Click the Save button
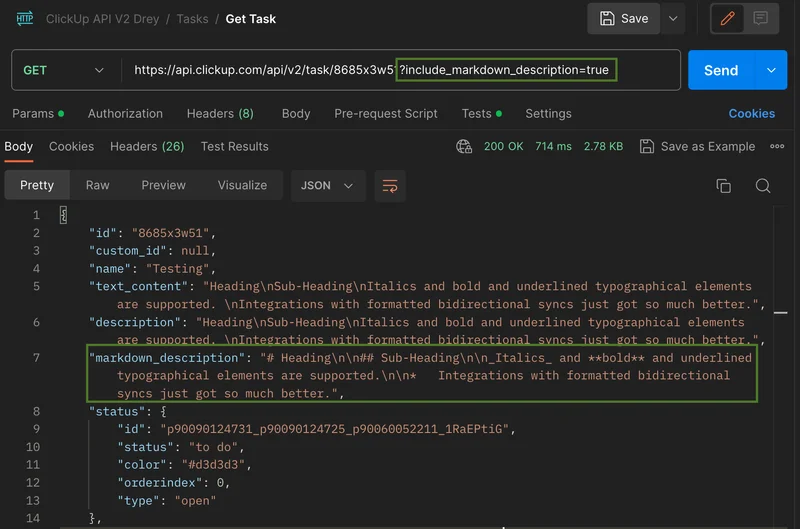This screenshot has height=529, width=800. (x=623, y=19)
